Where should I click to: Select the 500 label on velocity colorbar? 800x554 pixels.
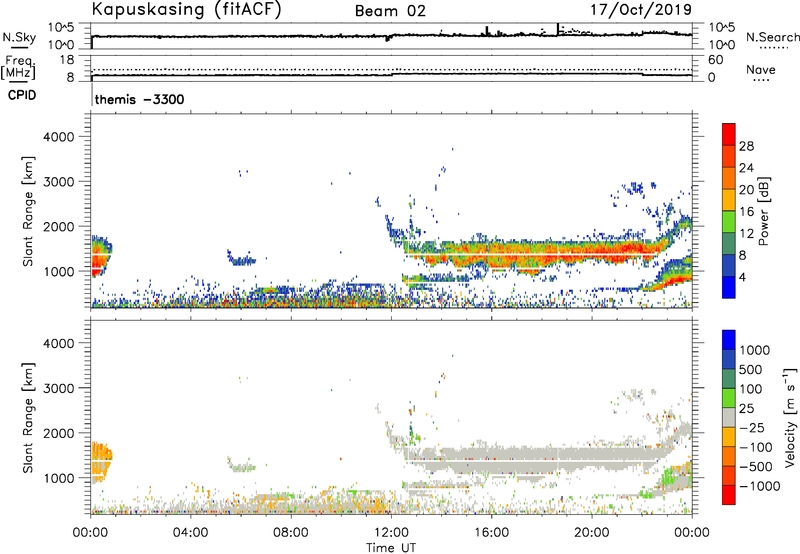pos(750,369)
